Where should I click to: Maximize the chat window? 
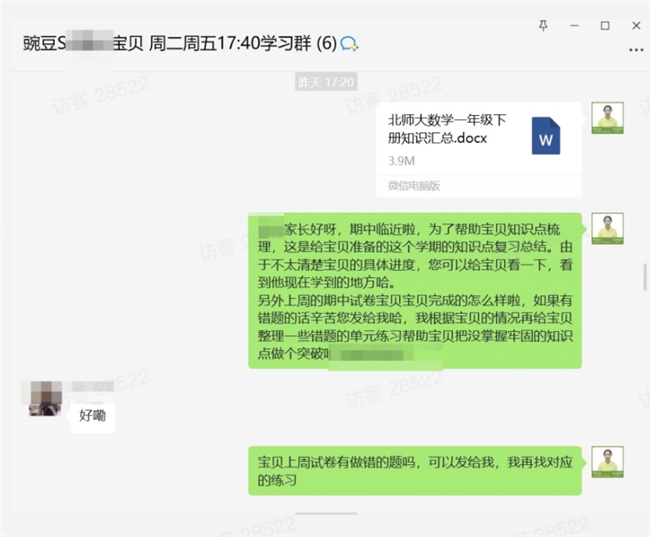click(x=605, y=26)
